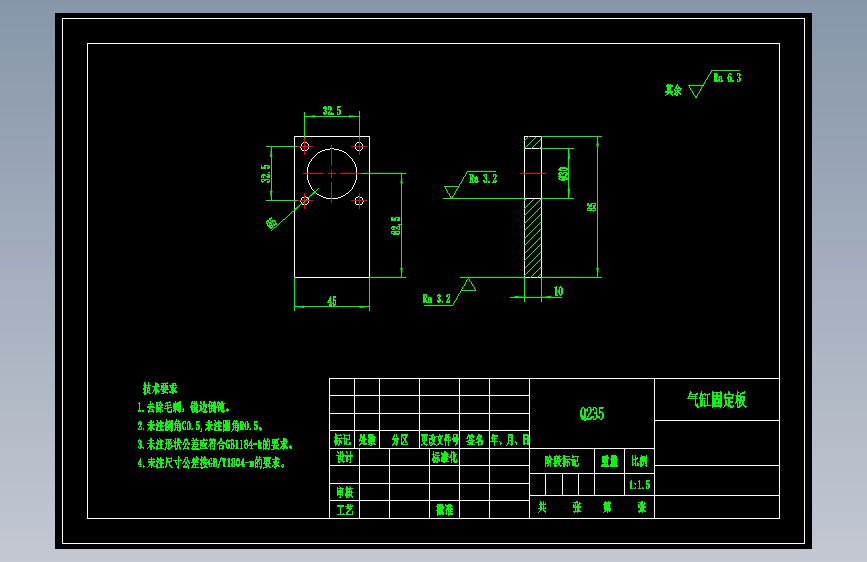Select the horizontal 32.5 dimension text
The image size is (867, 562).
[x=332, y=111]
